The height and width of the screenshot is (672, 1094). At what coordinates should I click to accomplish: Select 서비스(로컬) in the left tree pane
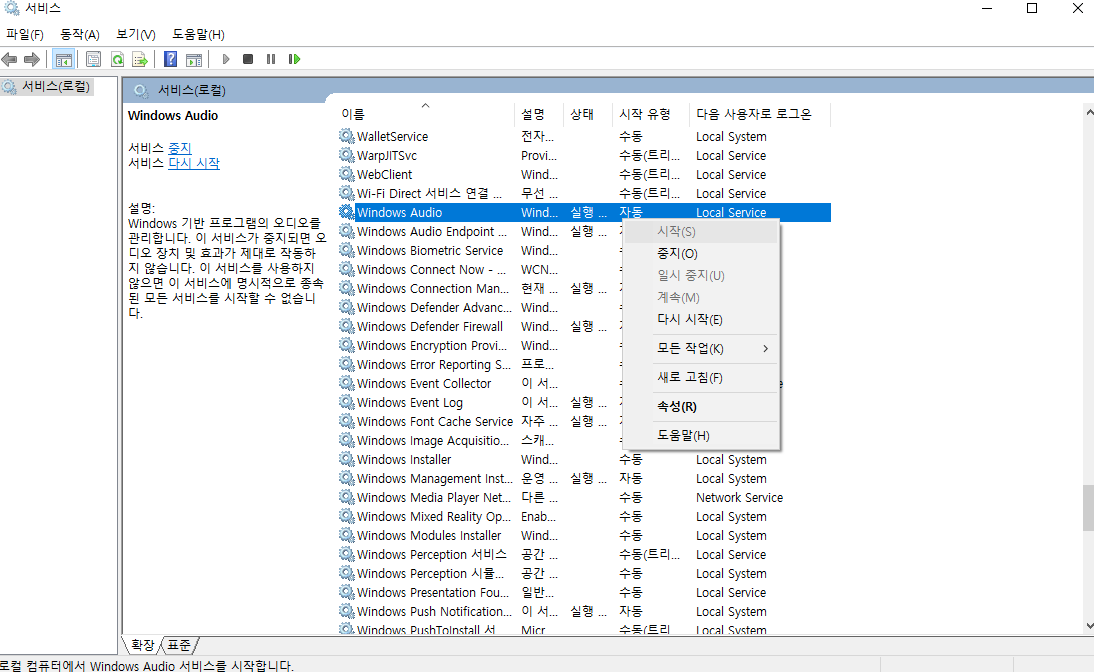[55, 85]
